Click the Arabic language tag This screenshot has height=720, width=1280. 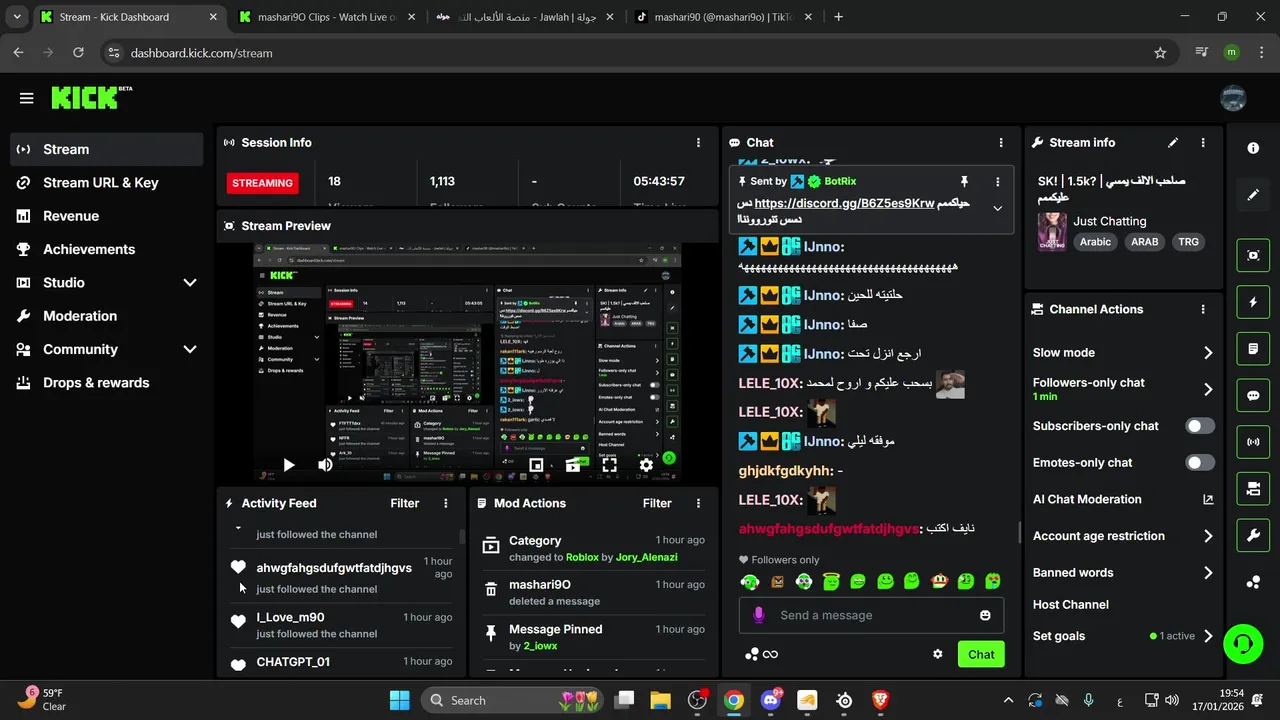[x=1095, y=242]
